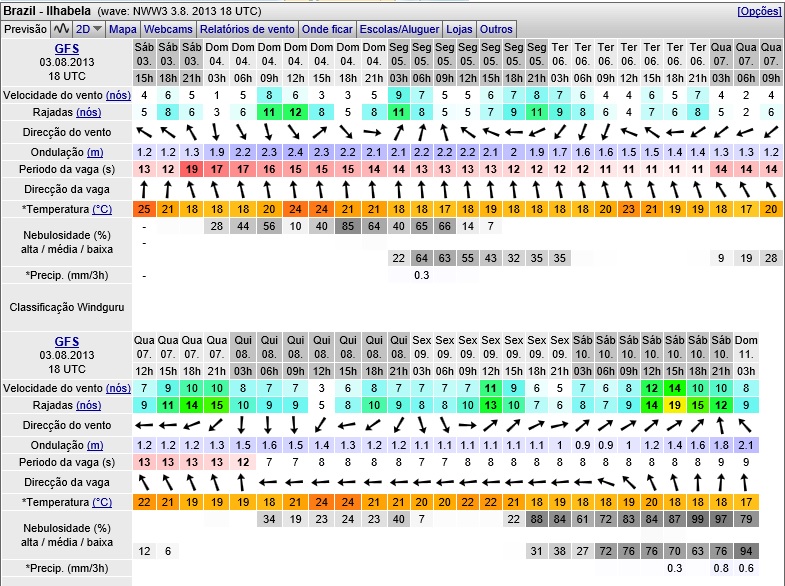Click (°C) link beside second *Temperatura row
The image size is (785, 586).
pos(102,502)
